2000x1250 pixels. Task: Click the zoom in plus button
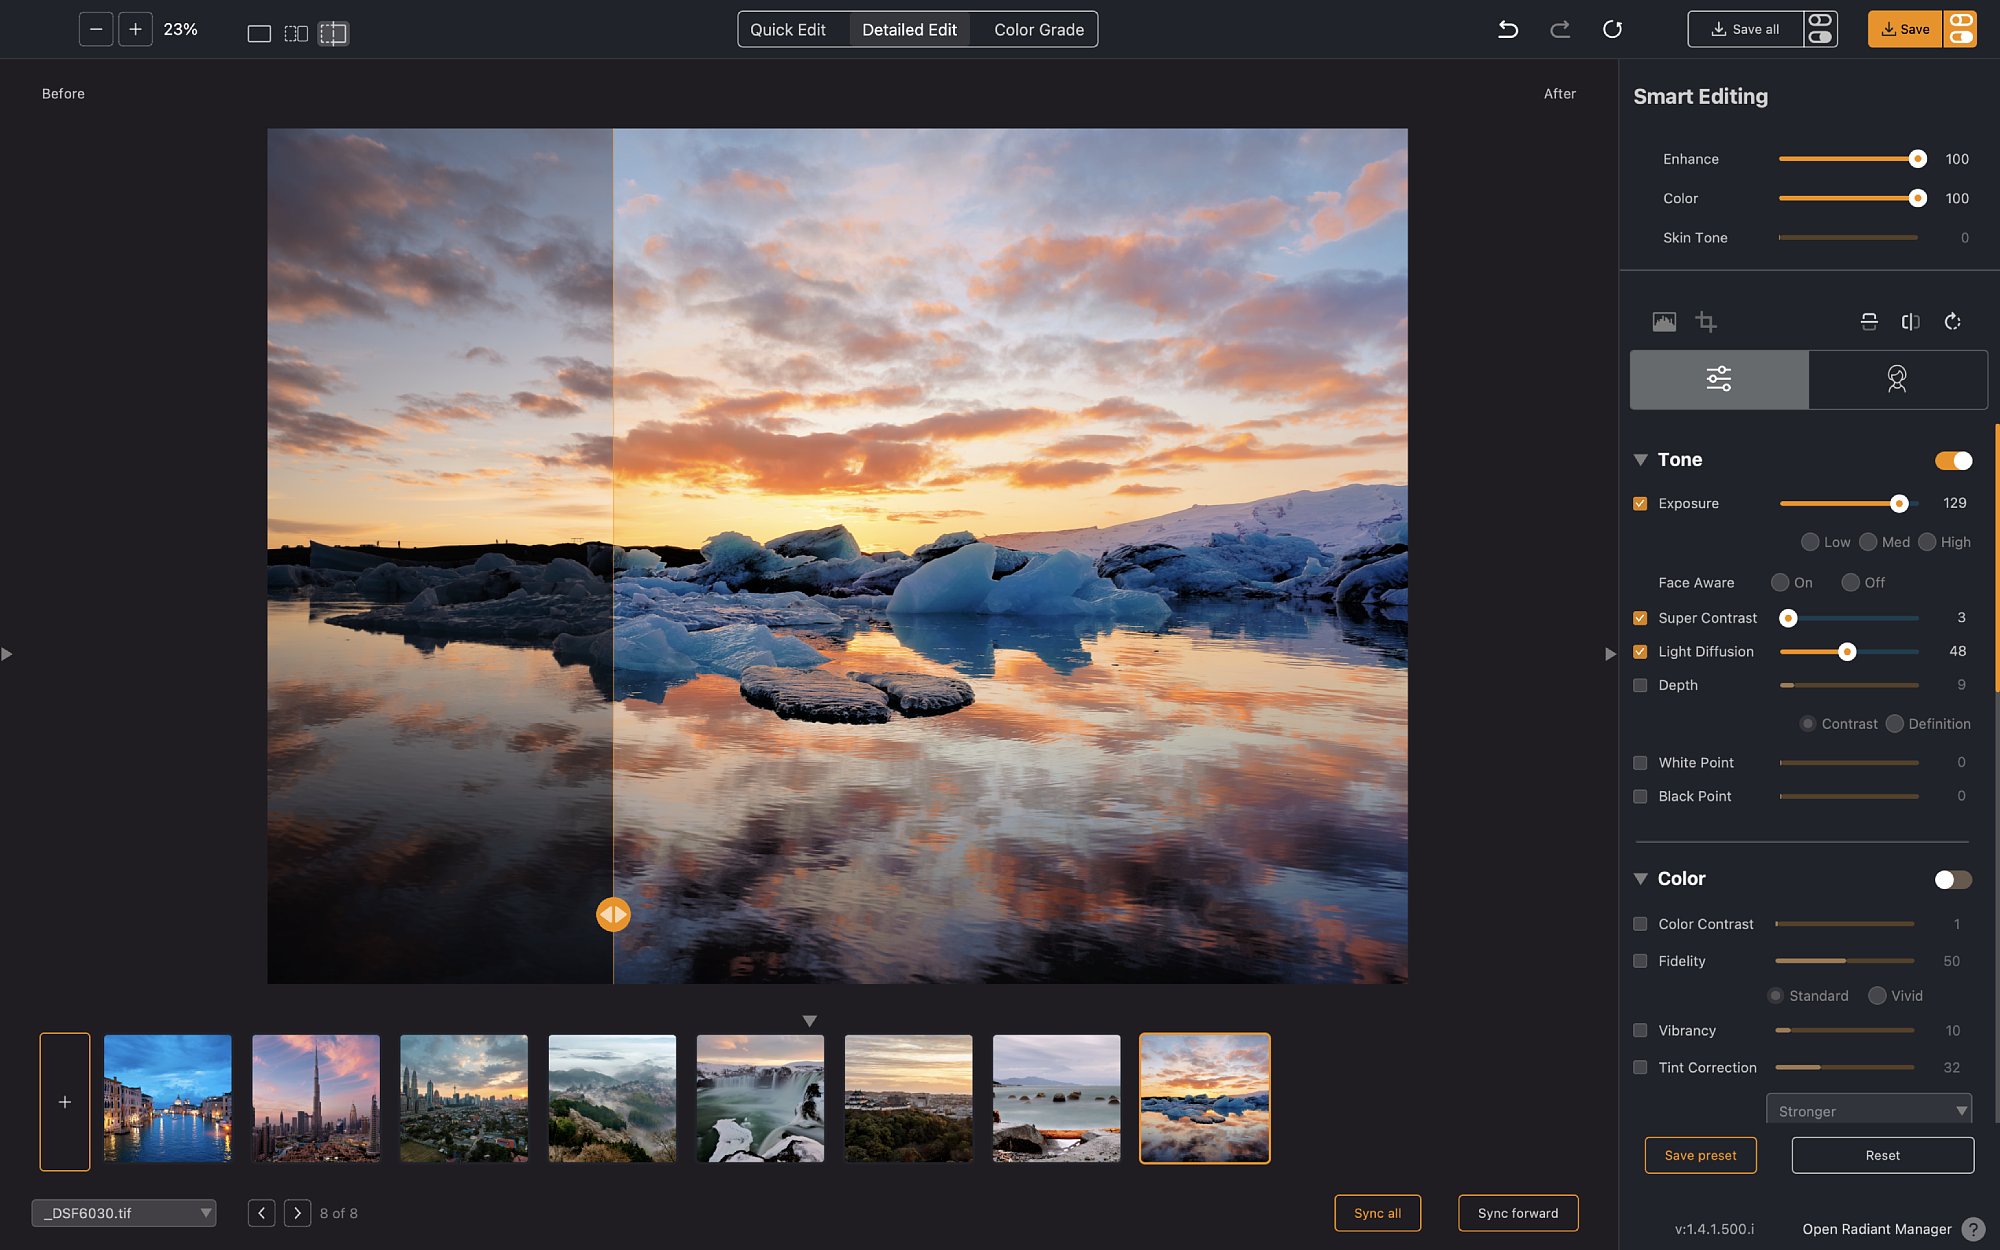pos(135,29)
